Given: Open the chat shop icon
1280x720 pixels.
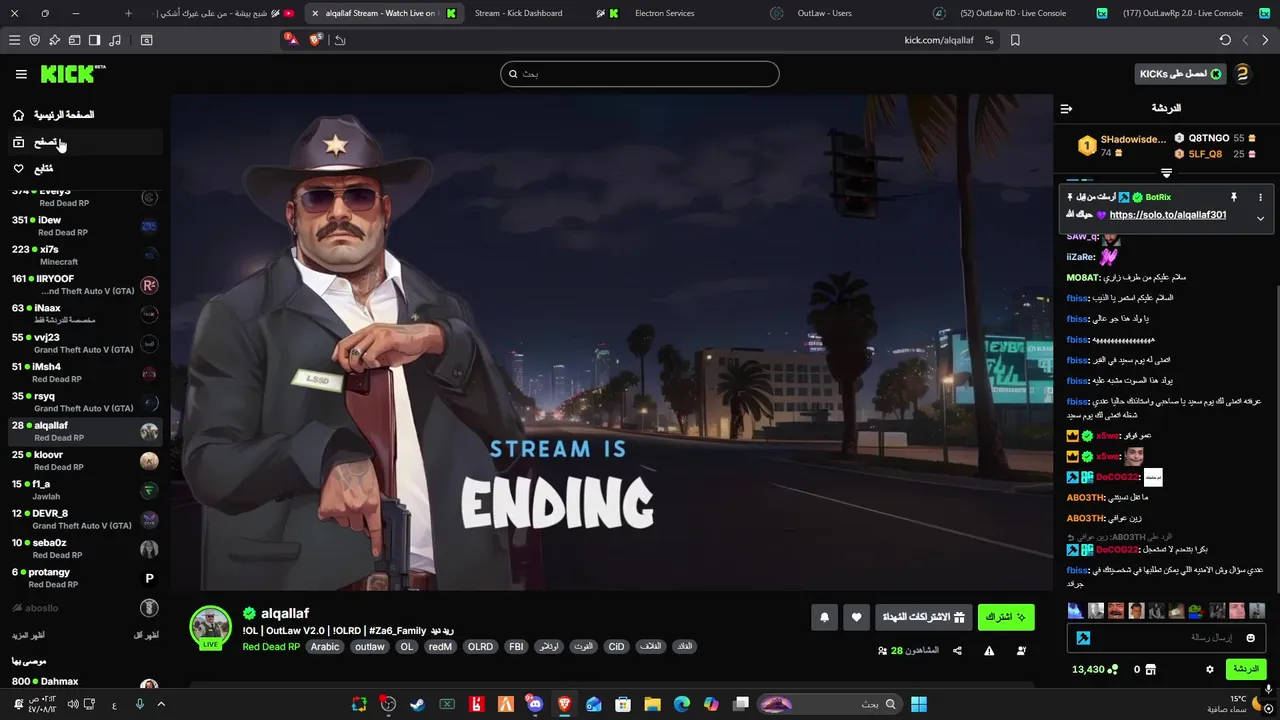Looking at the screenshot, I should (x=1150, y=669).
